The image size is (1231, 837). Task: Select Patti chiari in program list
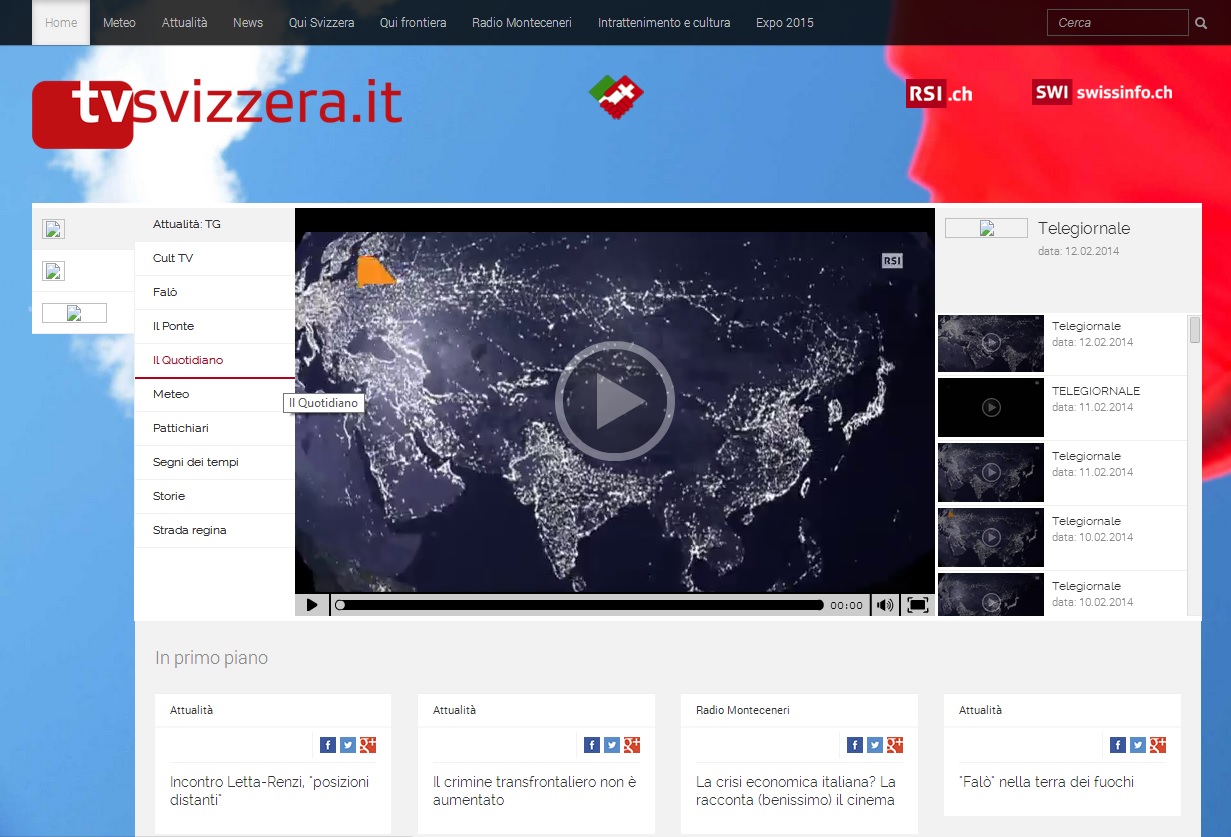(x=215, y=428)
